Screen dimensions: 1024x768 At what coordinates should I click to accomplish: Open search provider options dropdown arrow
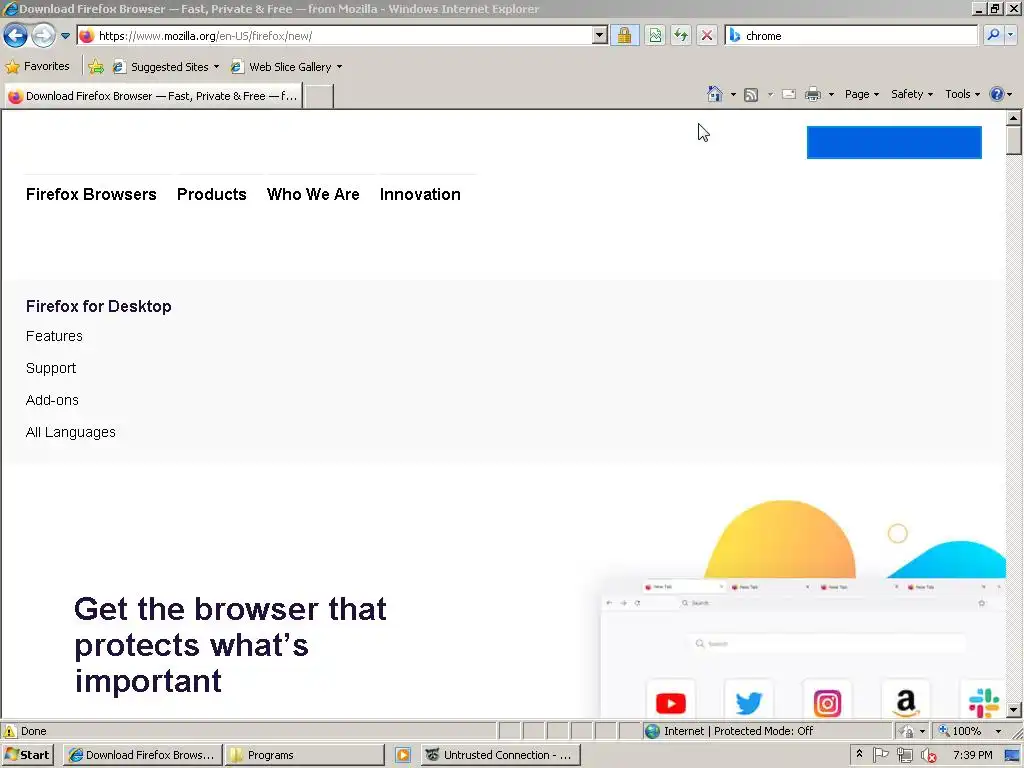pos(1010,35)
